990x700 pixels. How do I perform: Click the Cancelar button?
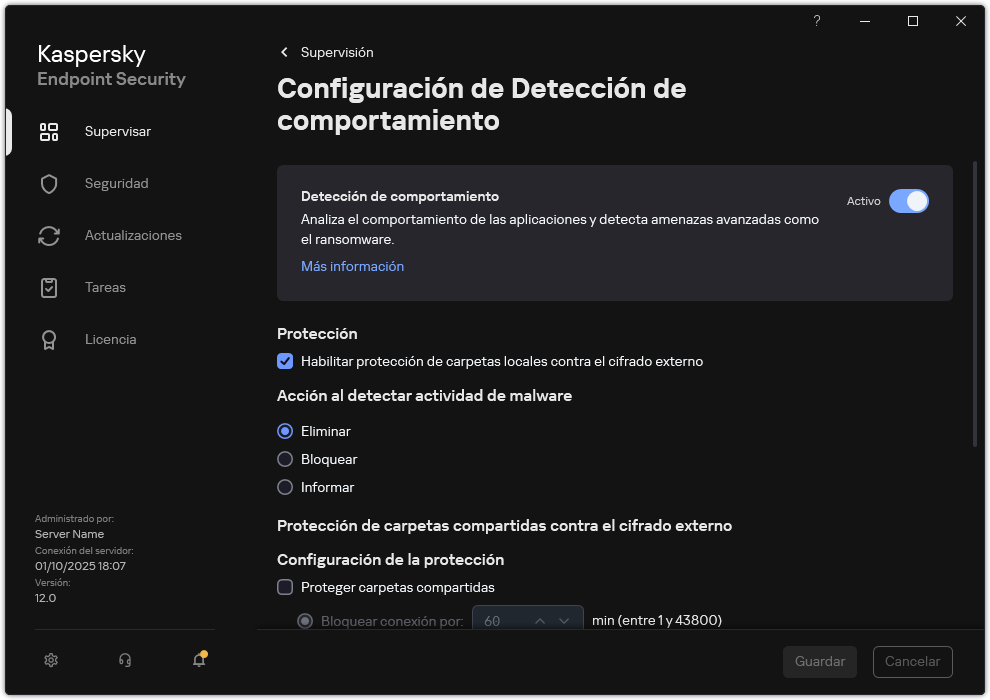(912, 661)
